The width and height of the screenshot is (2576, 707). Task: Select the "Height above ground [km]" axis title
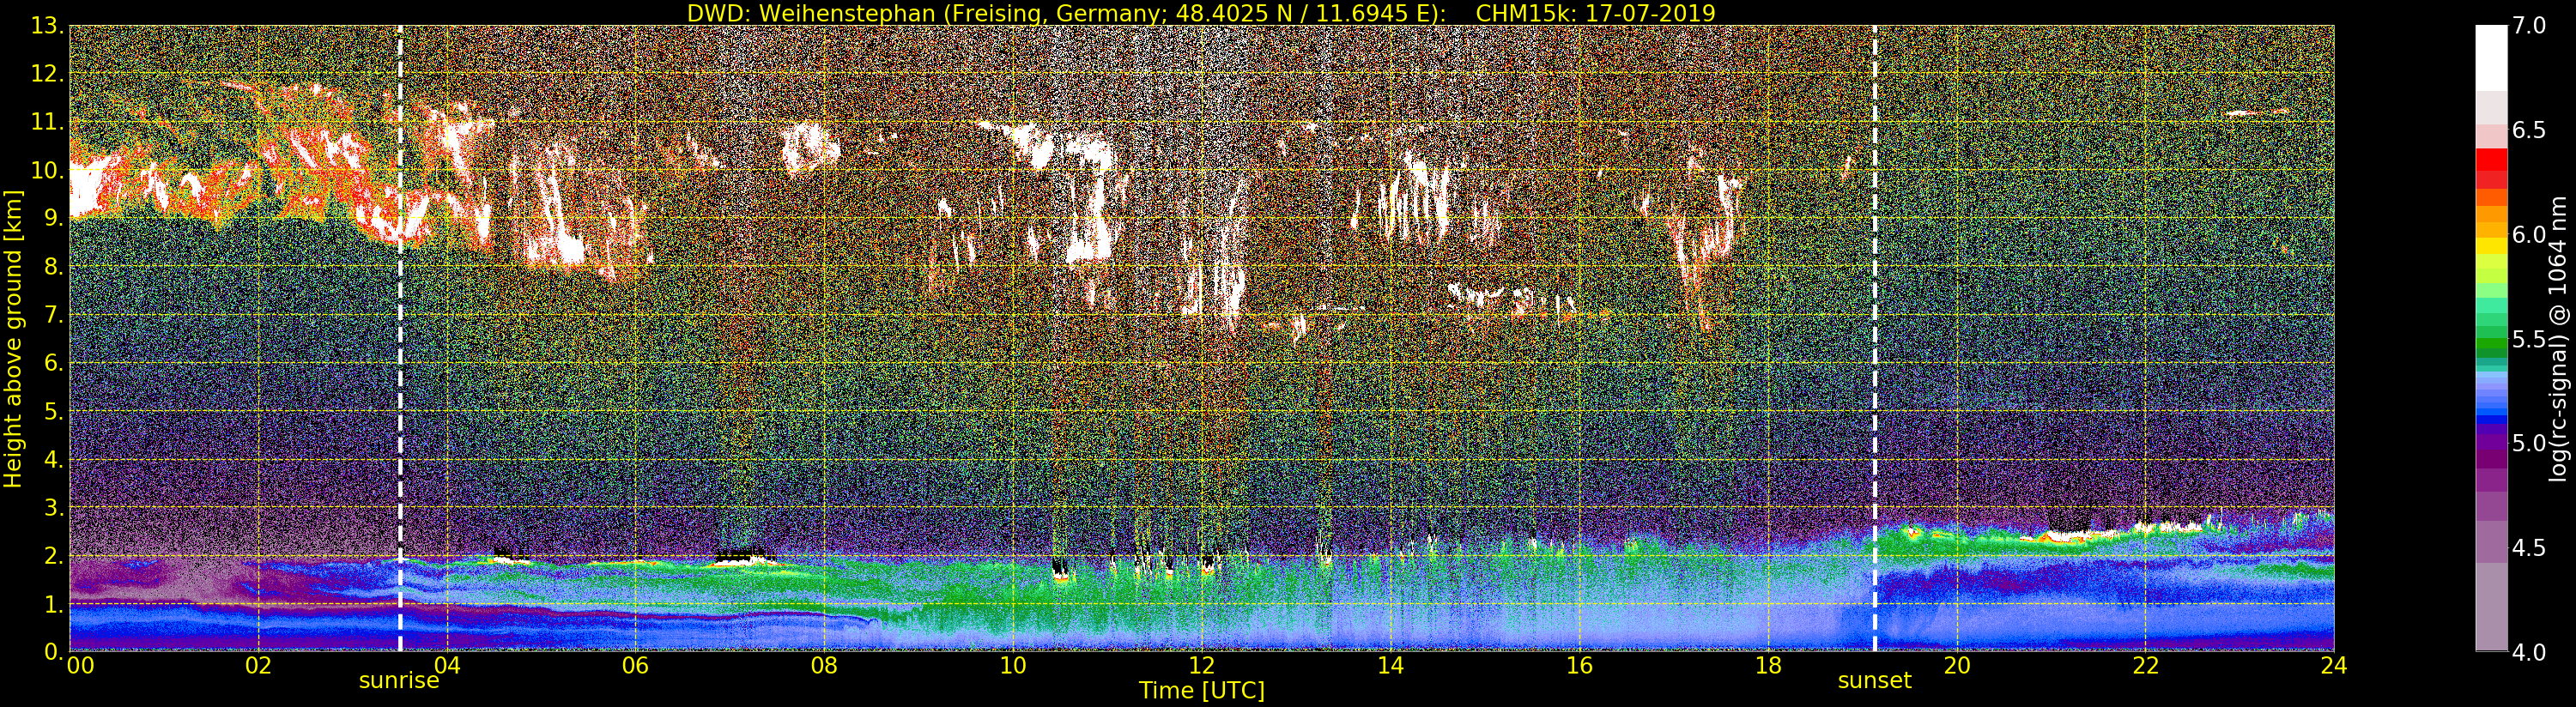point(13,338)
